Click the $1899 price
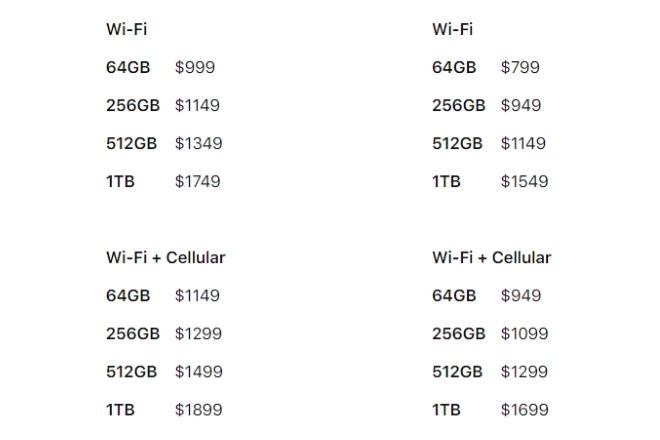The height and width of the screenshot is (440, 660). point(198,409)
